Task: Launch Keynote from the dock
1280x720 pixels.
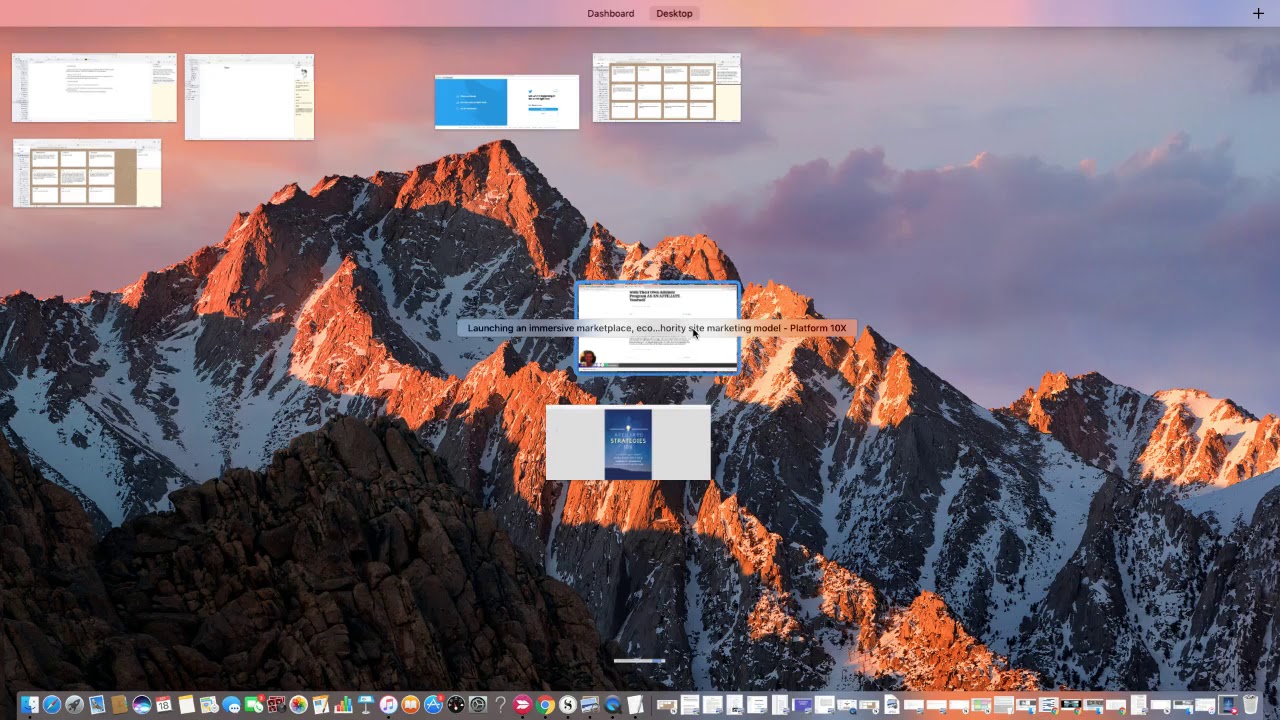Action: pos(366,705)
